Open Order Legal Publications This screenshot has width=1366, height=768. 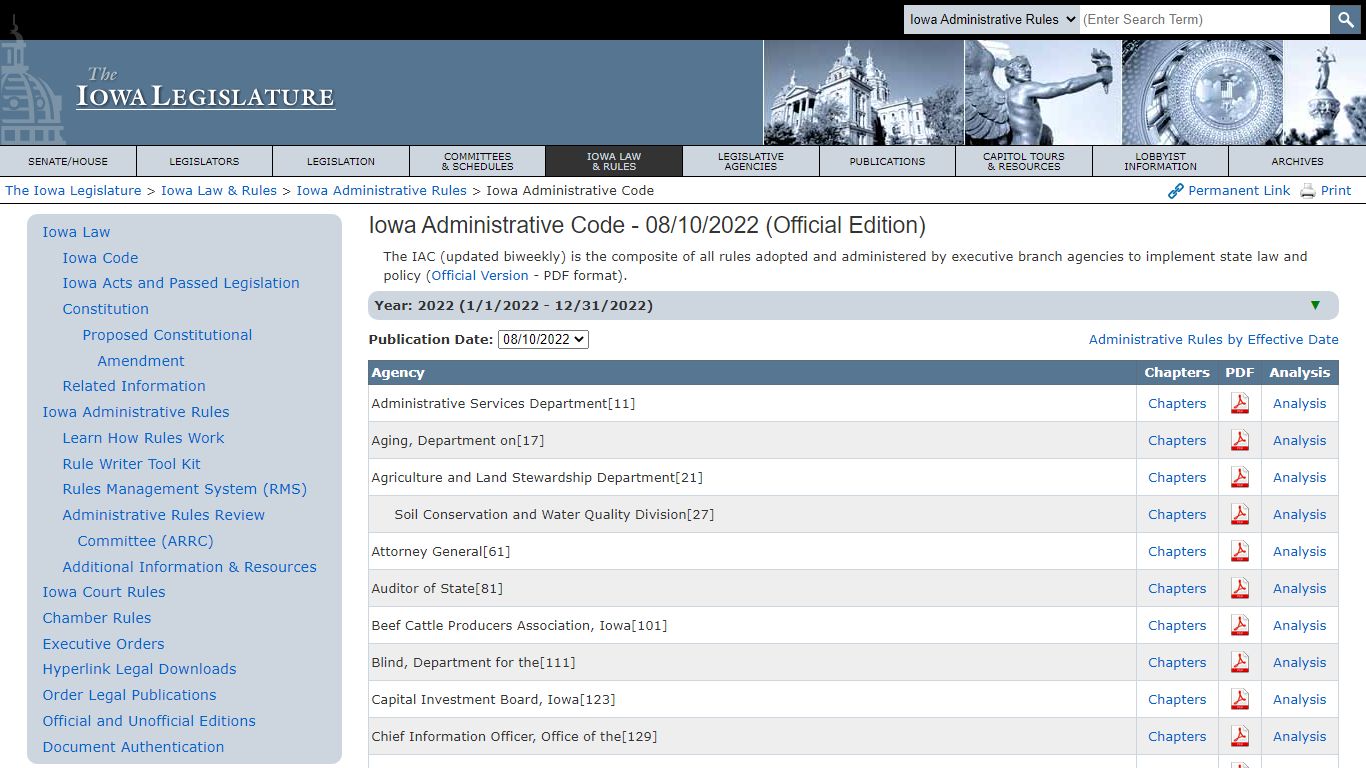click(129, 695)
